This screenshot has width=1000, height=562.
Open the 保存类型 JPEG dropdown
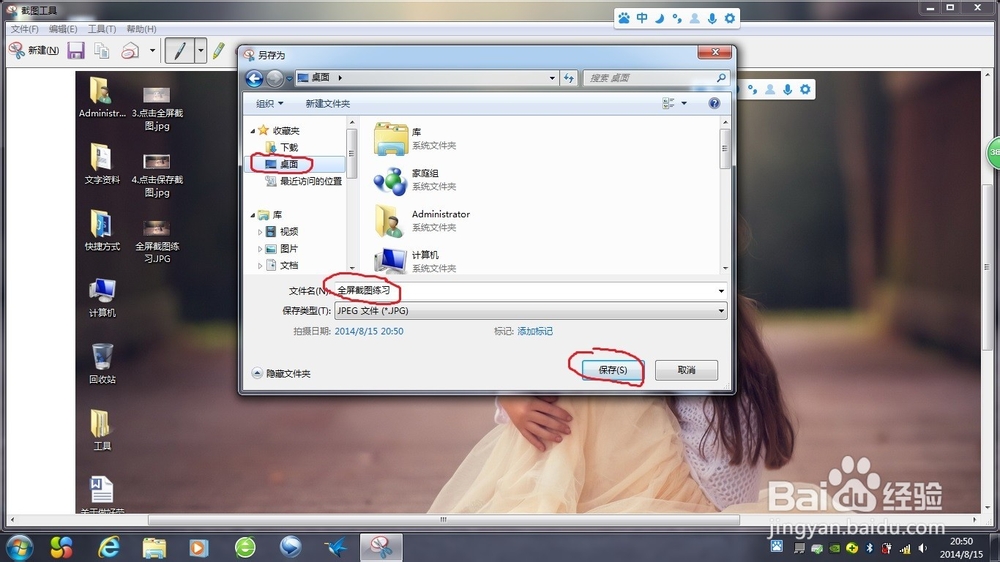(531, 311)
